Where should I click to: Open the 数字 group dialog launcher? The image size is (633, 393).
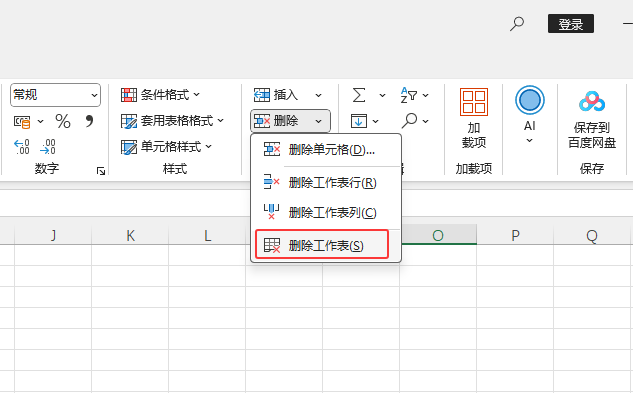click(x=101, y=171)
